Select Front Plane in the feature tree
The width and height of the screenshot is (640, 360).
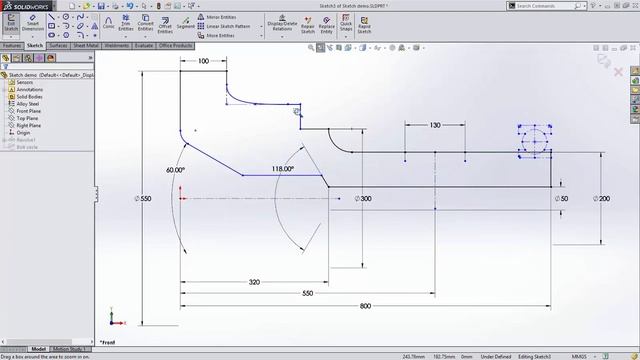pyautogui.click(x=24, y=111)
